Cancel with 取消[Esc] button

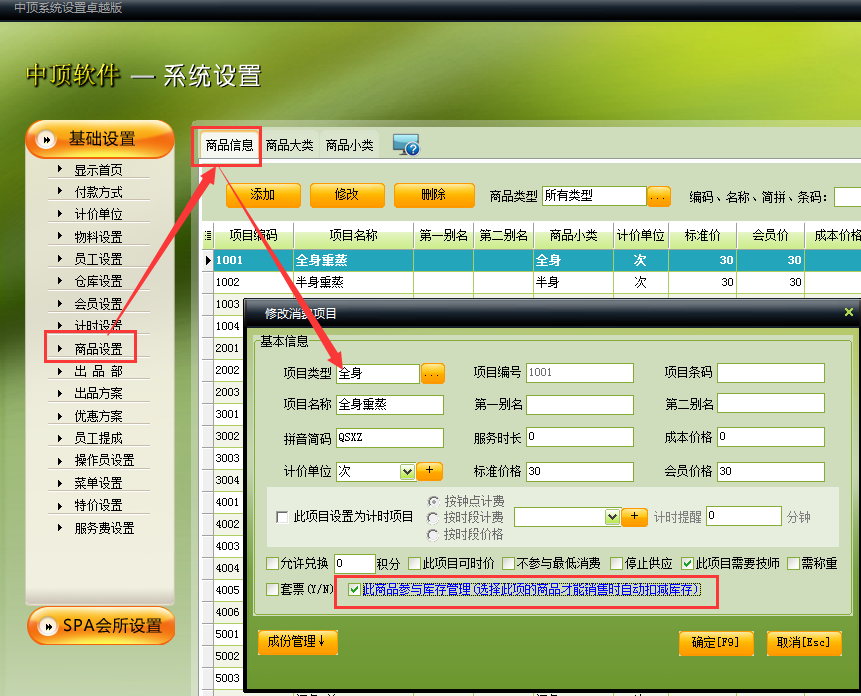click(x=804, y=642)
